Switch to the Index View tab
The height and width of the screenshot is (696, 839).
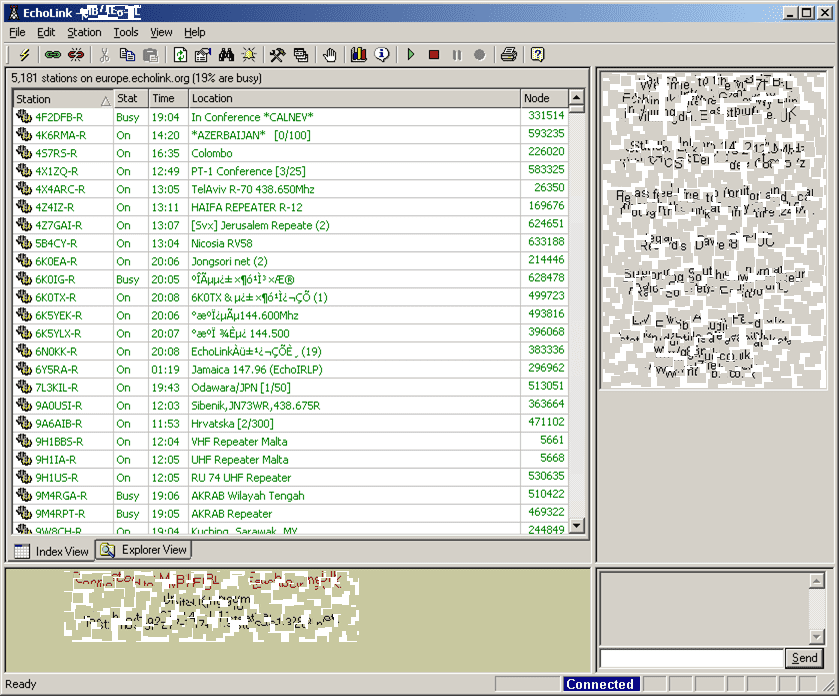click(x=51, y=551)
